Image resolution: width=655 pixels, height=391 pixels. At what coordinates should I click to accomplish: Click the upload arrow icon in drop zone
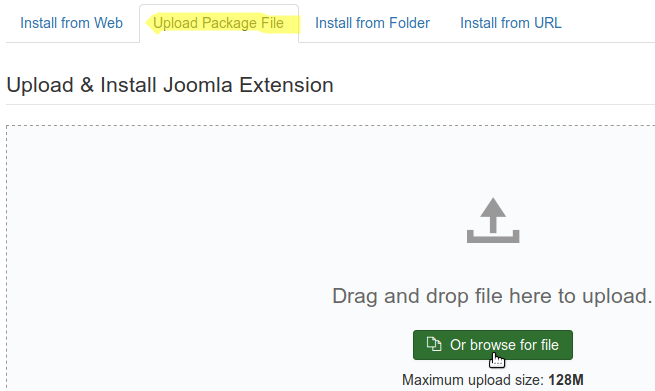click(493, 220)
